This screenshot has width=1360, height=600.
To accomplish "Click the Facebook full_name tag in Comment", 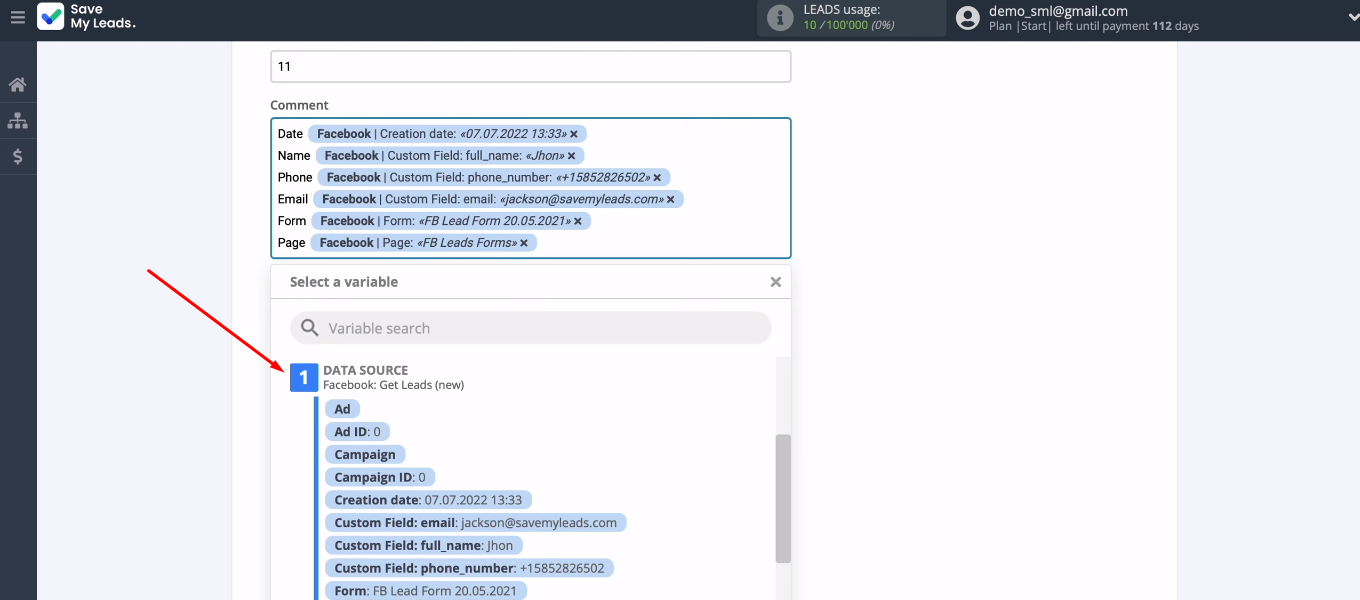I will [450, 156].
